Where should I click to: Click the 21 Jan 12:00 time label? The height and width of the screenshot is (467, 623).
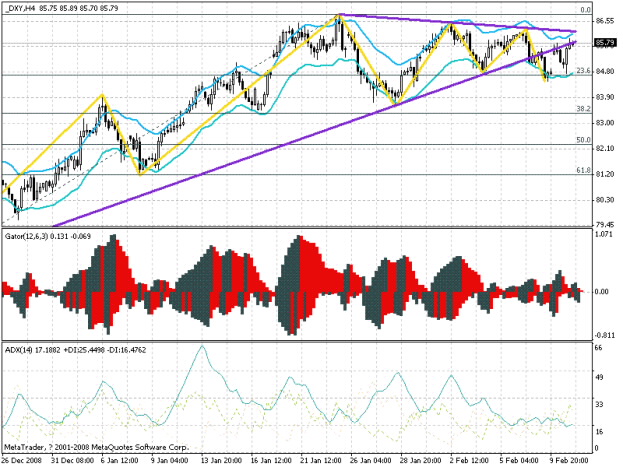pos(321,460)
